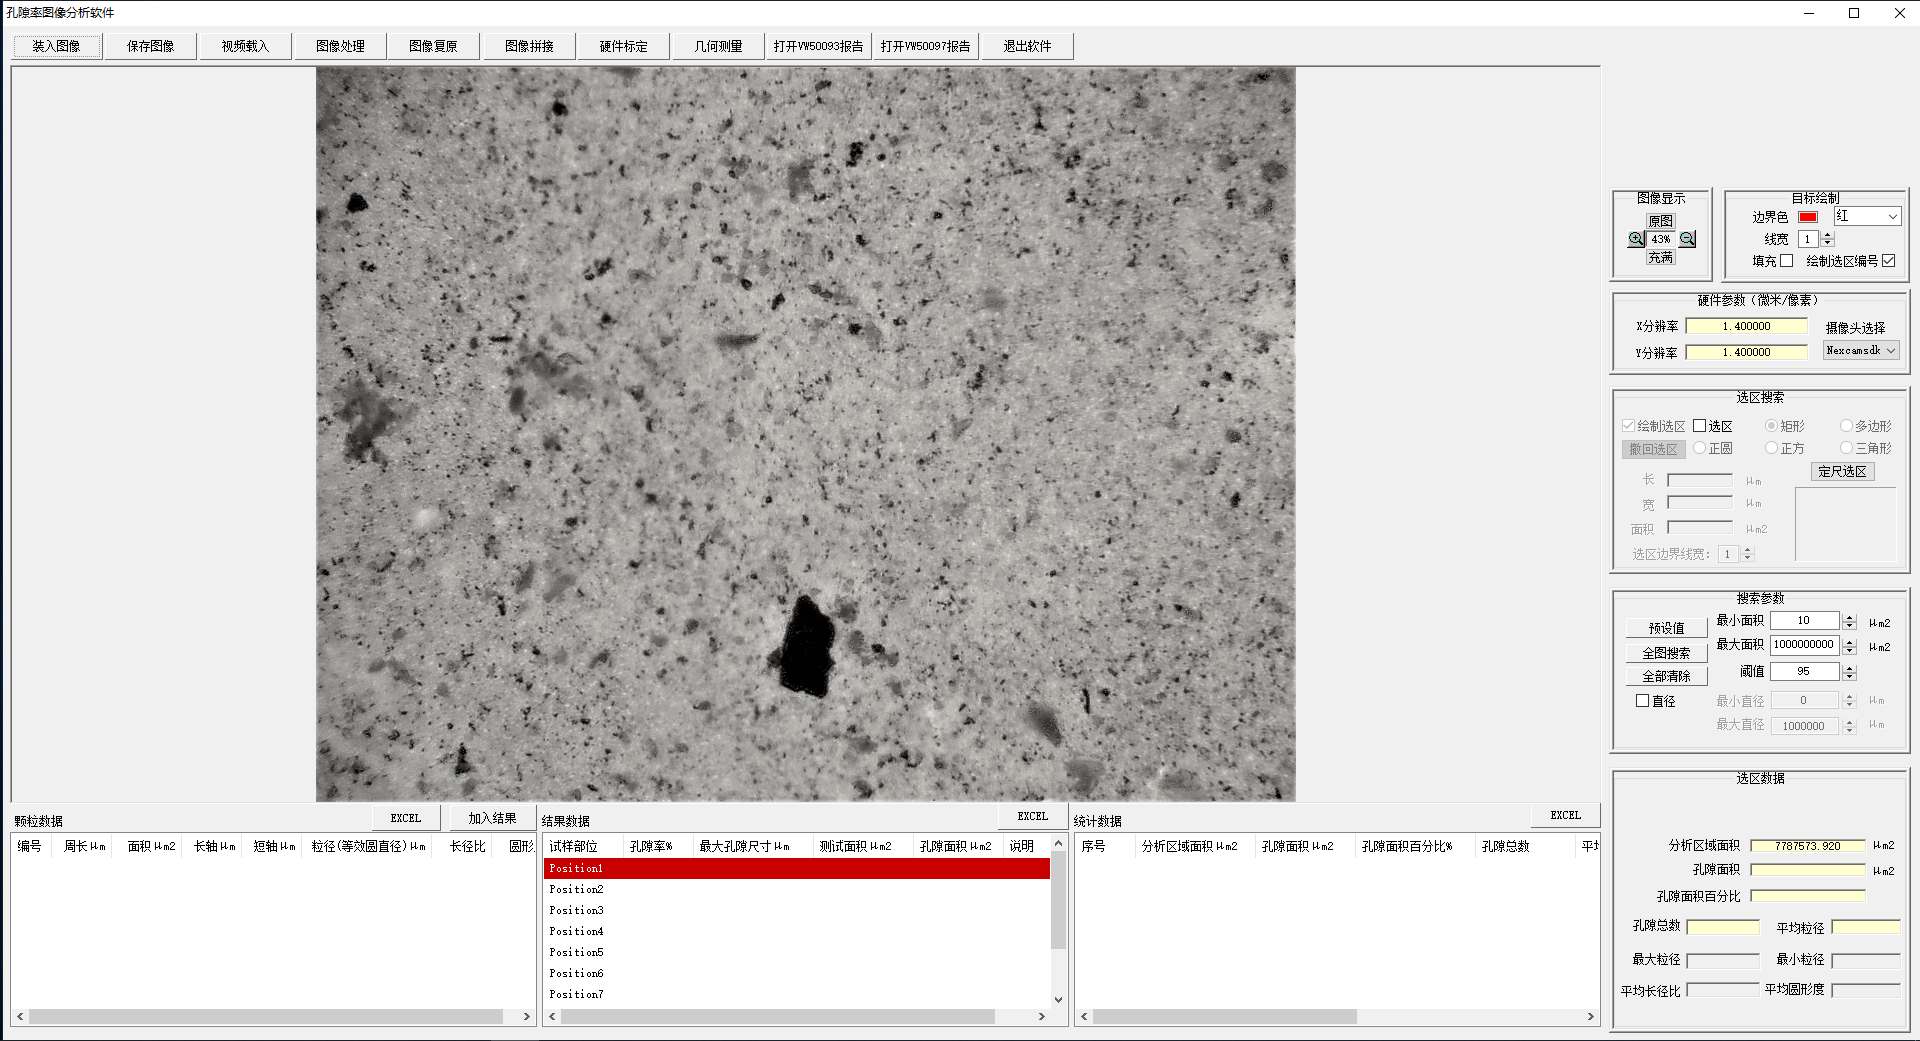The width and height of the screenshot is (1920, 1041).
Task: Click the 阈值 threshold input field
Action: (1804, 672)
